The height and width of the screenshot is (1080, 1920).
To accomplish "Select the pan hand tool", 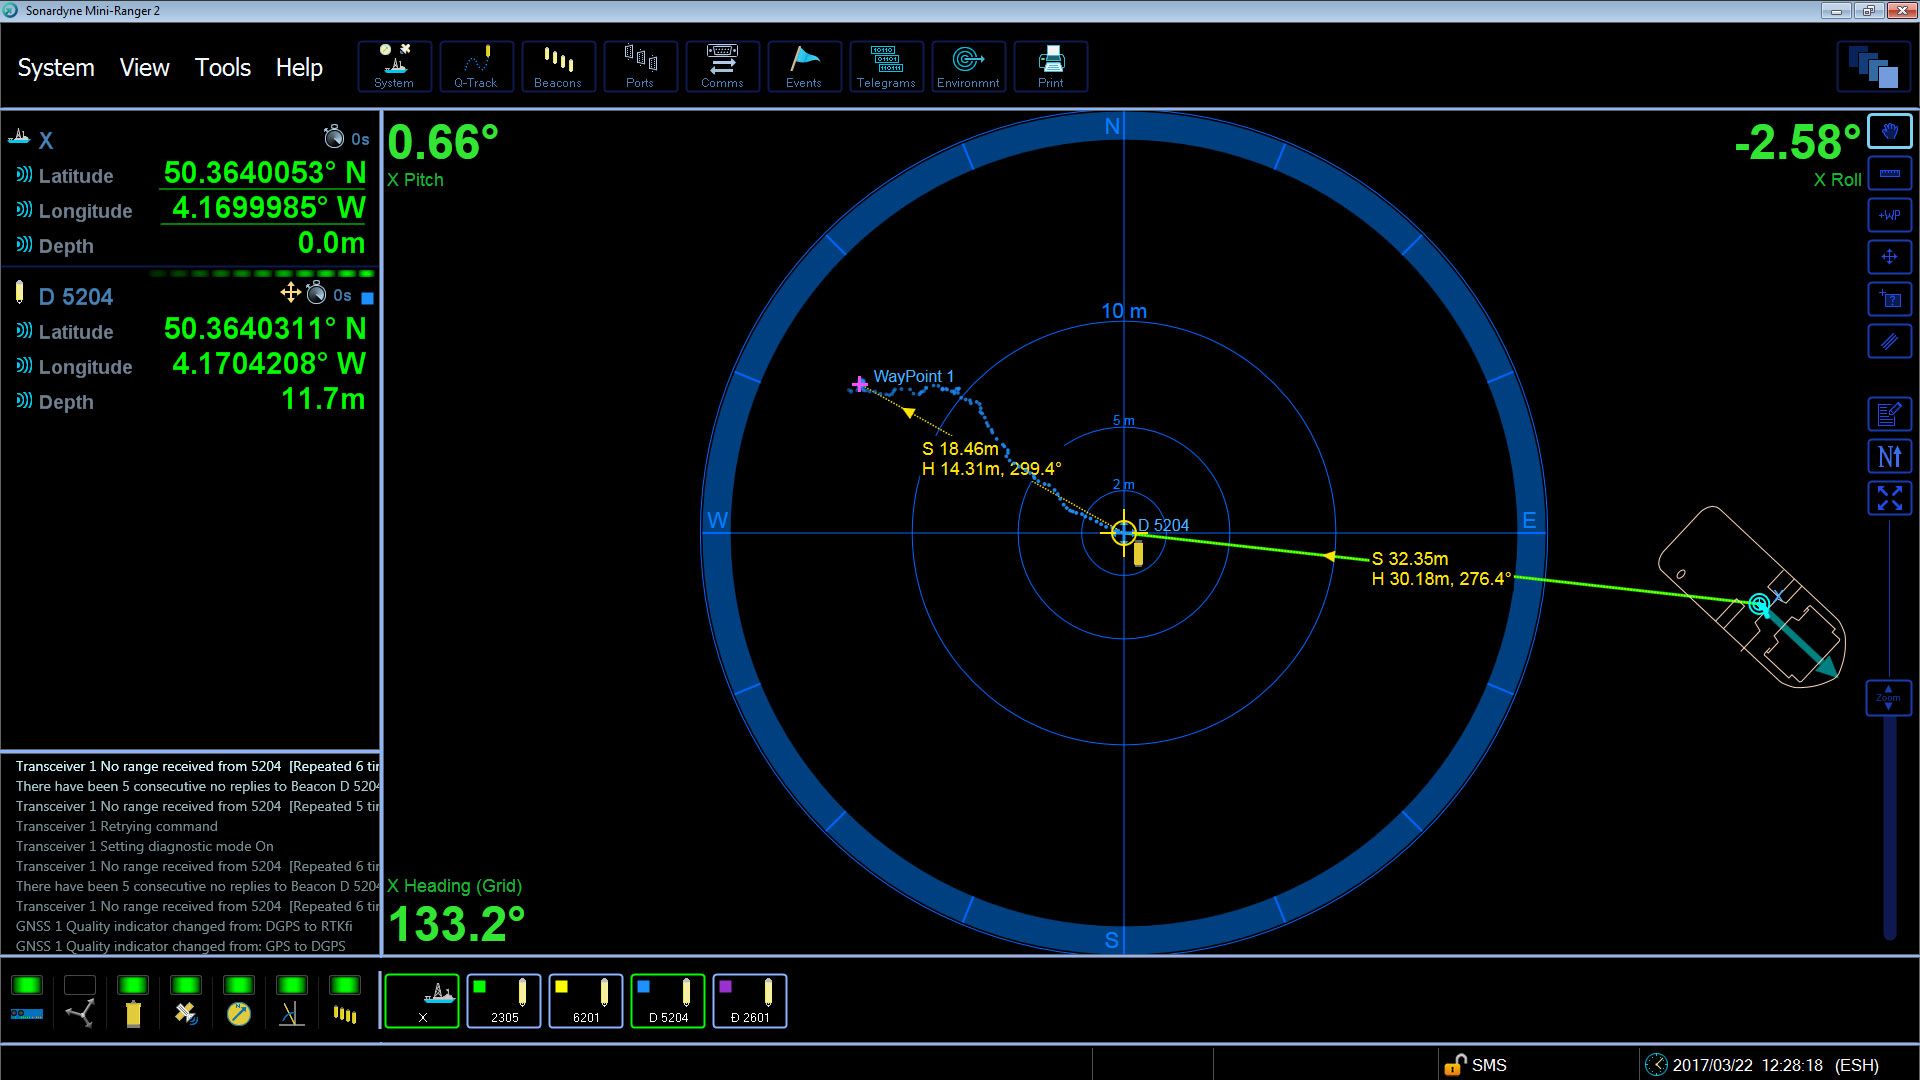I will (x=1889, y=132).
